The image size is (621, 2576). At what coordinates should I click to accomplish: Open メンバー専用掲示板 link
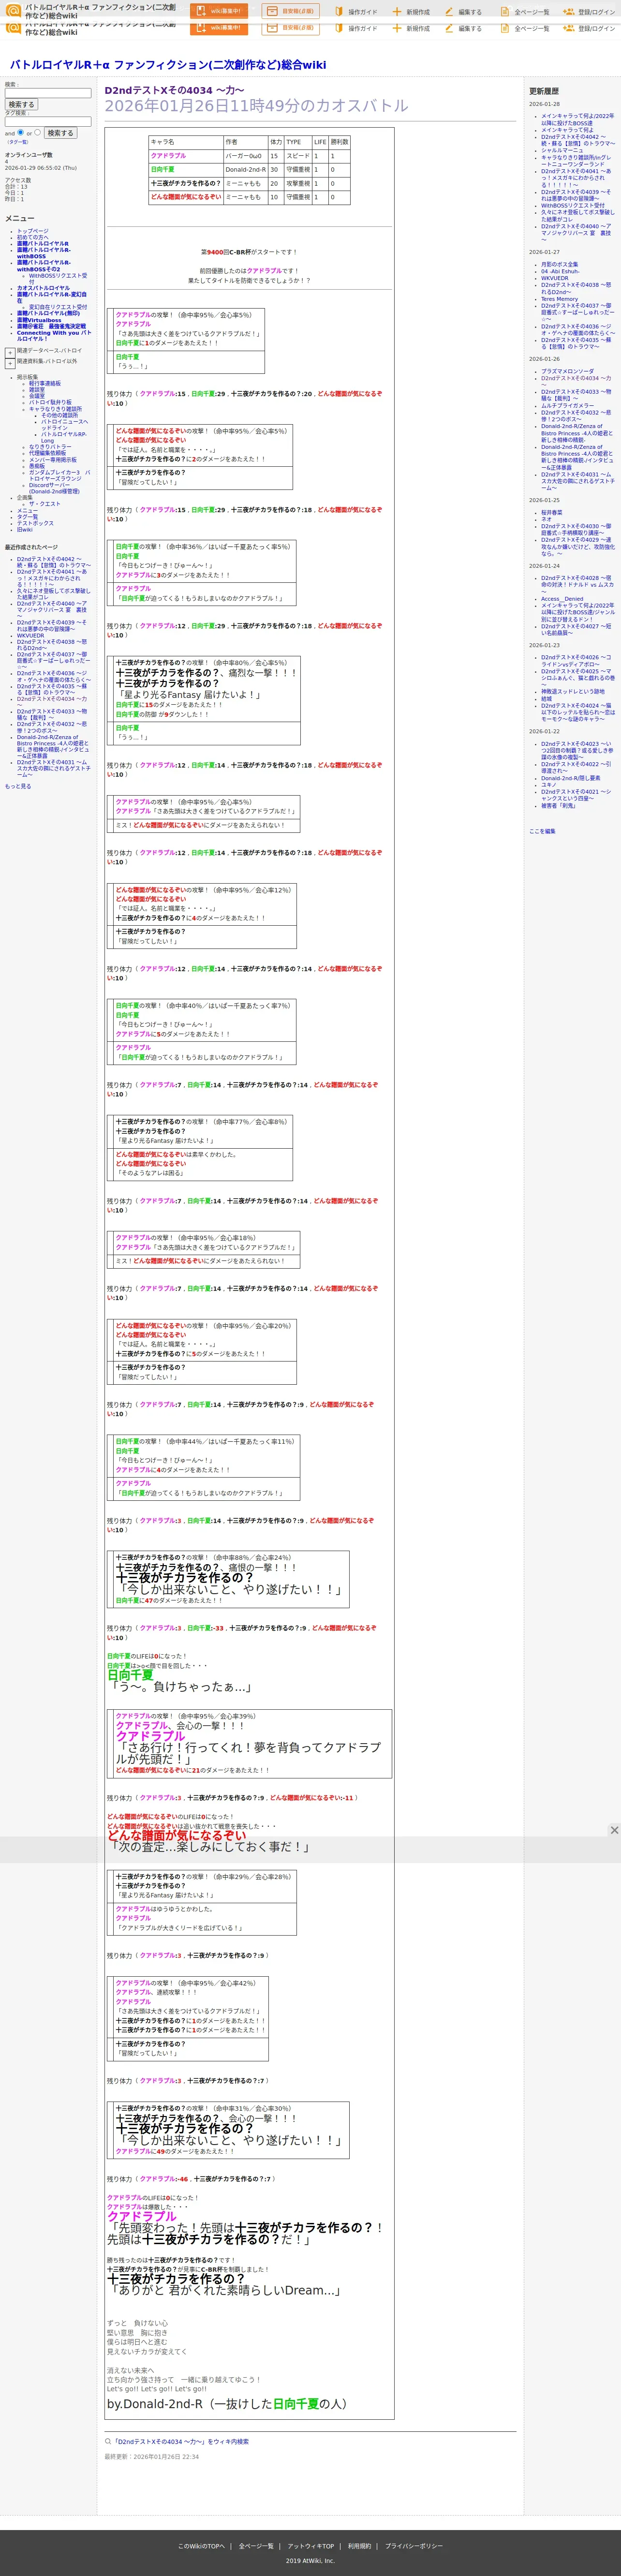pyautogui.click(x=52, y=460)
